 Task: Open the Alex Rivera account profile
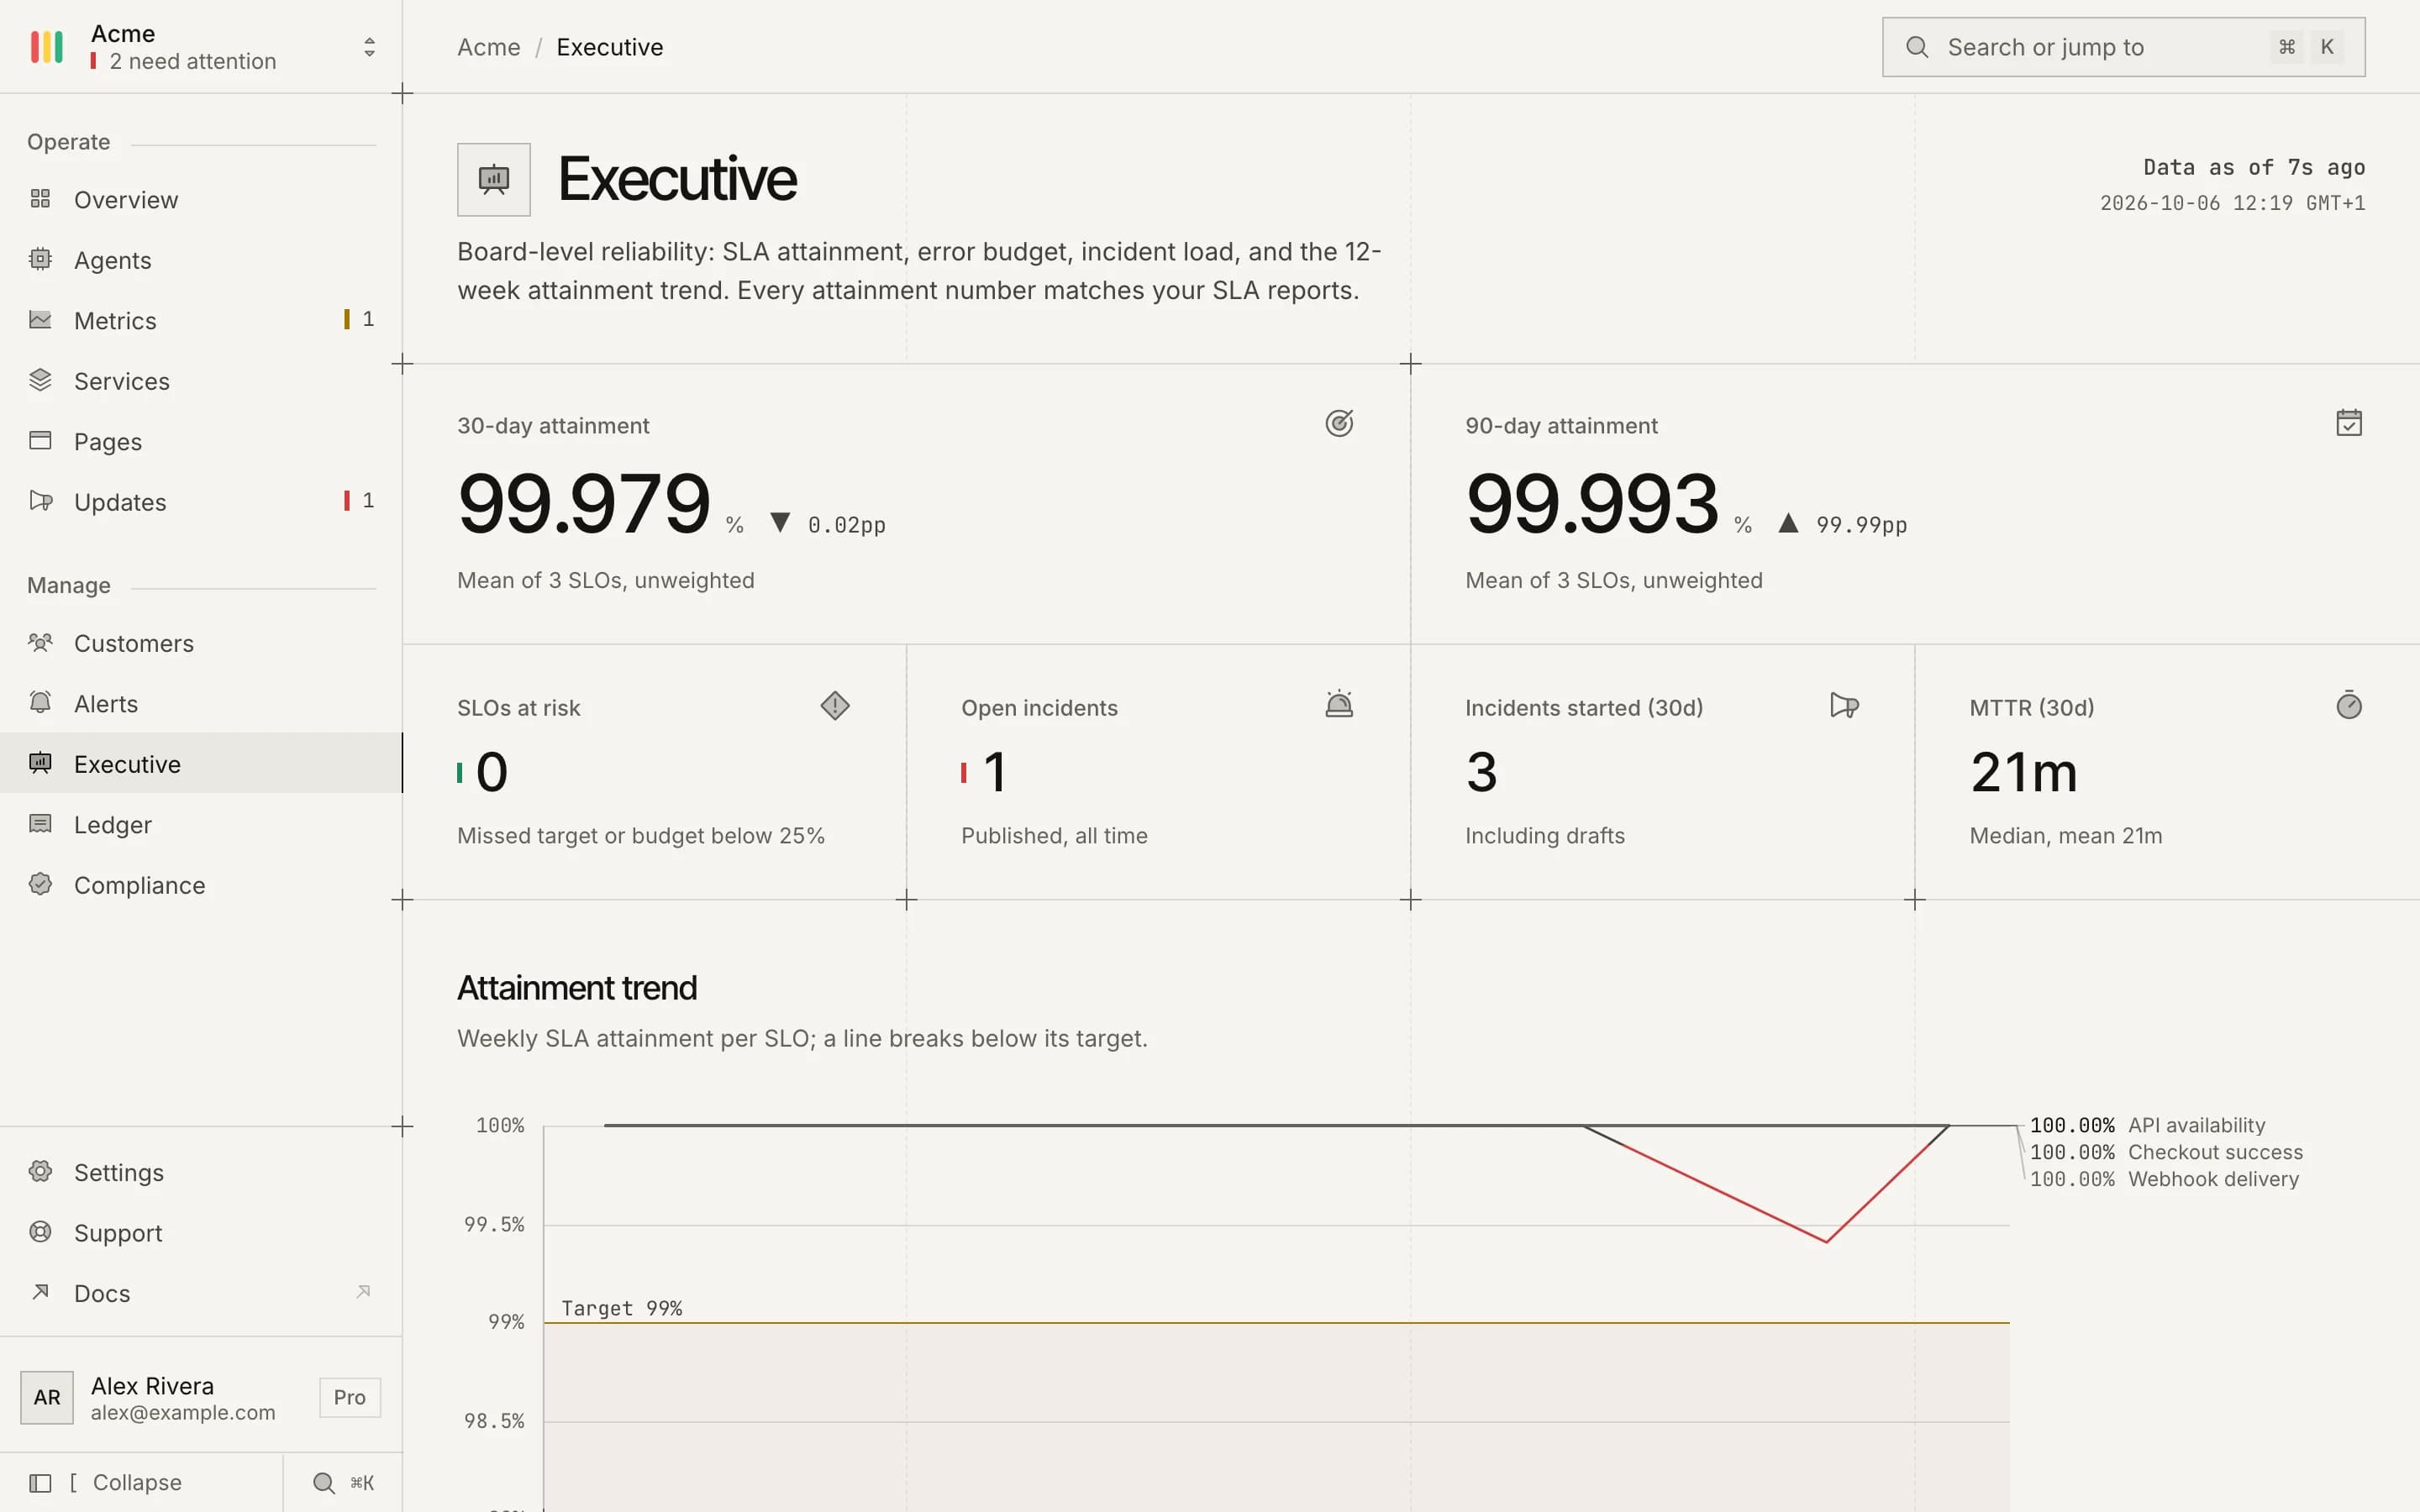[x=201, y=1397]
